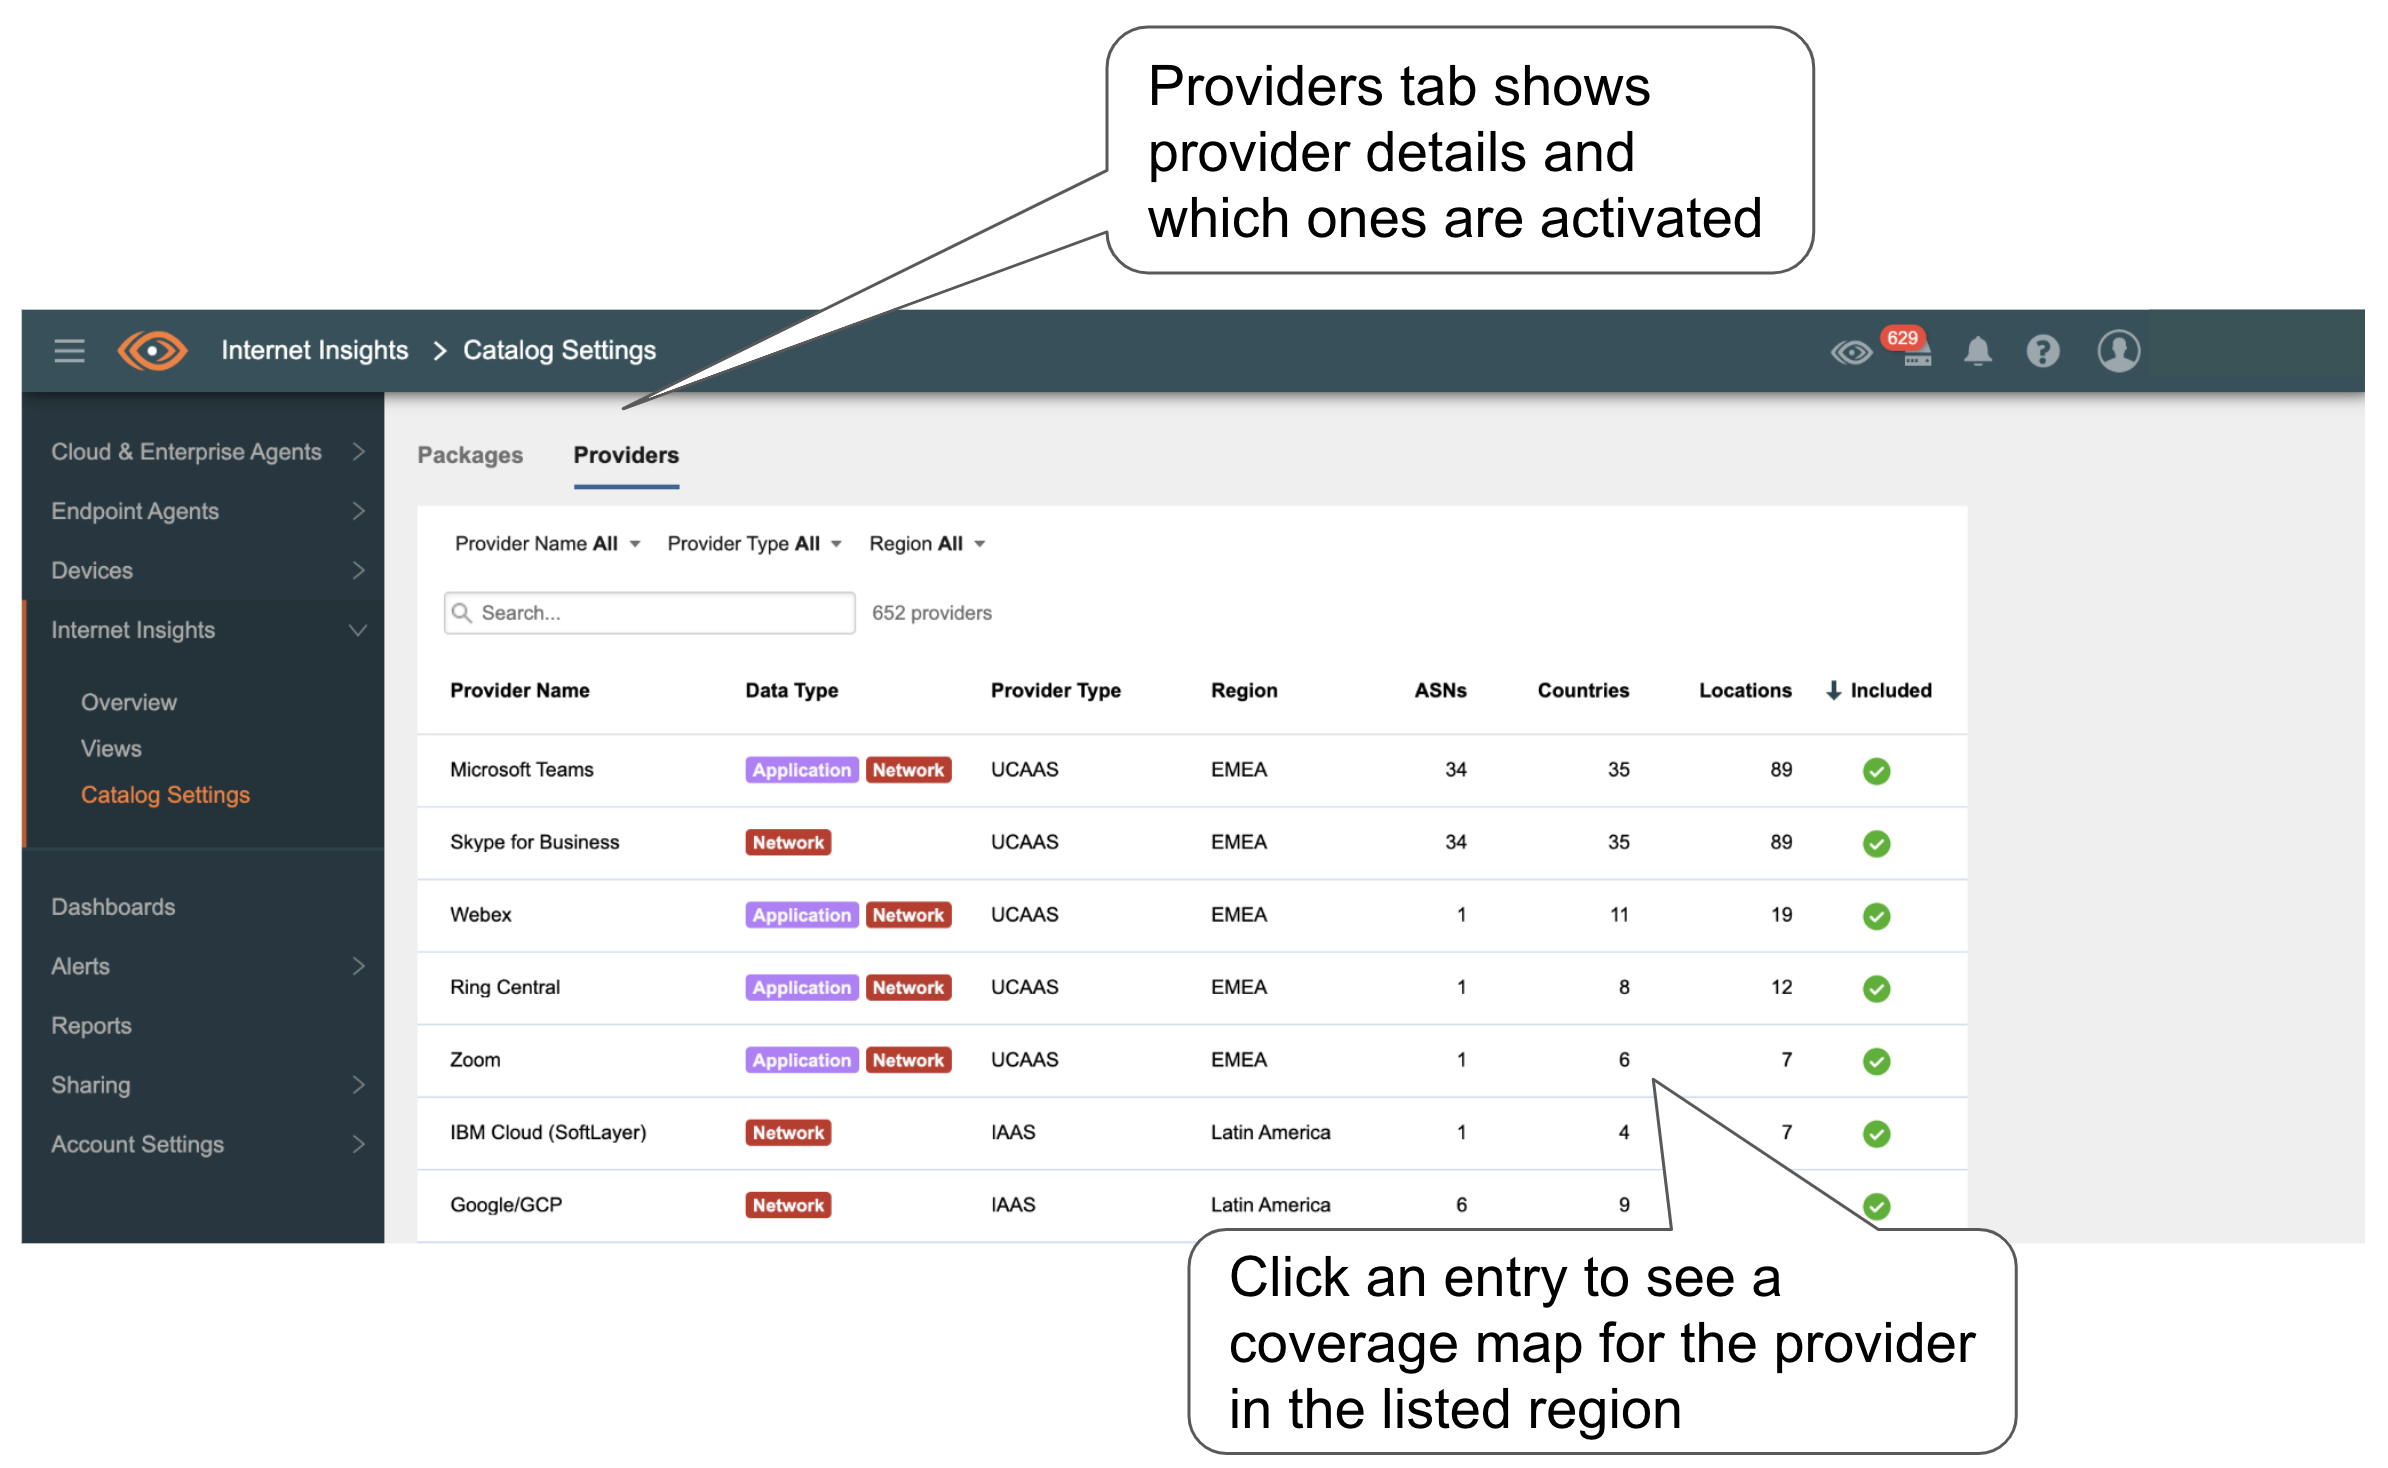Viewport: 2388px width, 1468px height.
Task: Click the green Included check for Ring Central
Action: (x=1876, y=988)
